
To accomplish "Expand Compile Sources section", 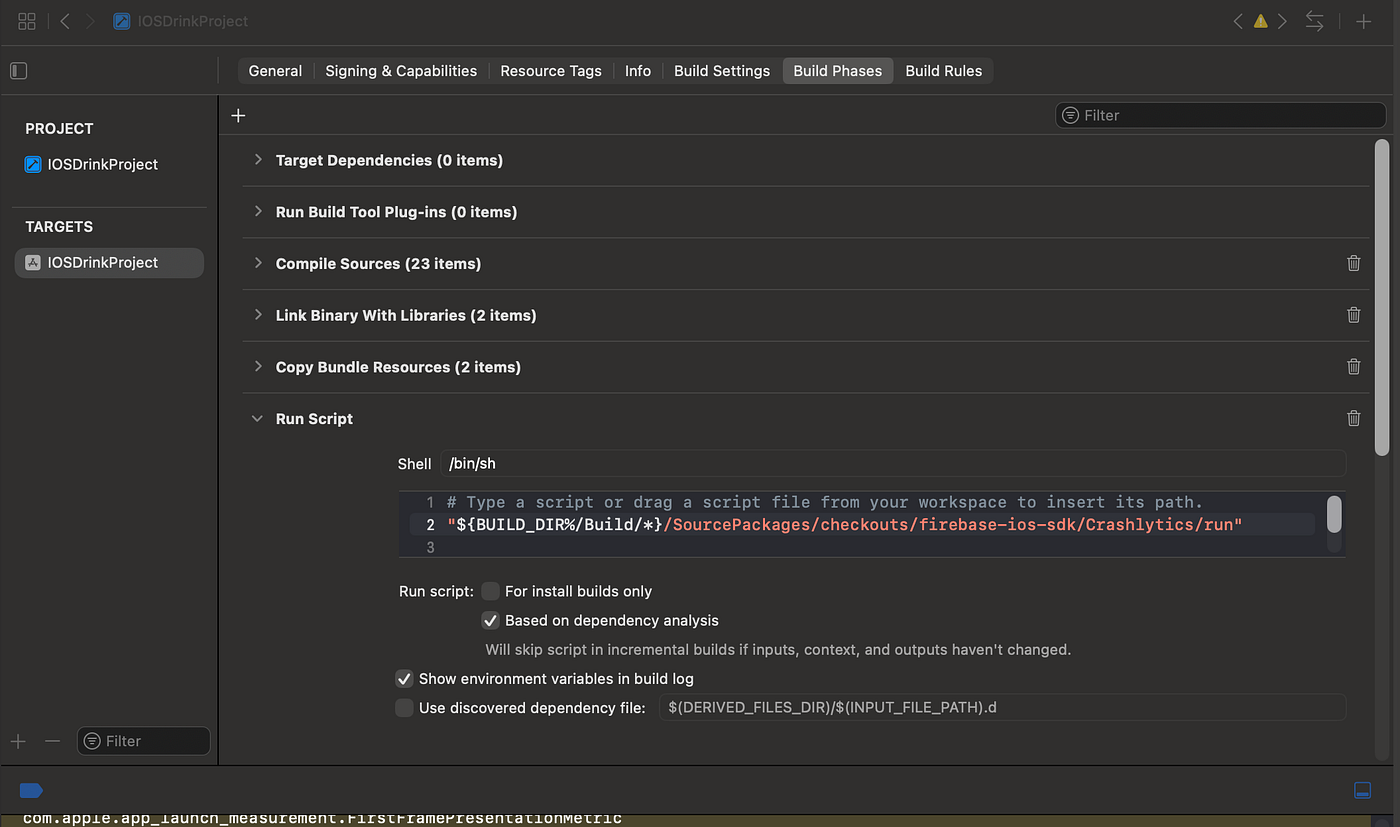I will pos(258,263).
